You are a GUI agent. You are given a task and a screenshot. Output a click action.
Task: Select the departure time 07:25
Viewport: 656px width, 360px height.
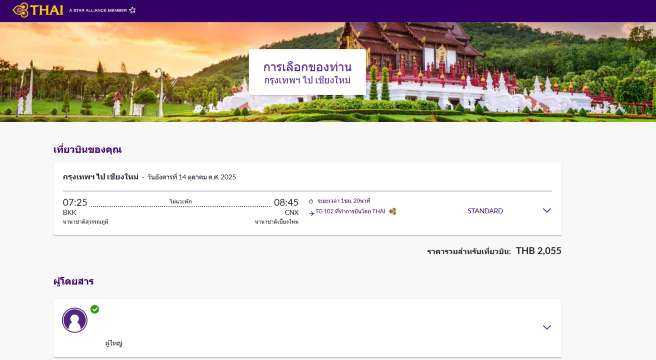point(75,203)
